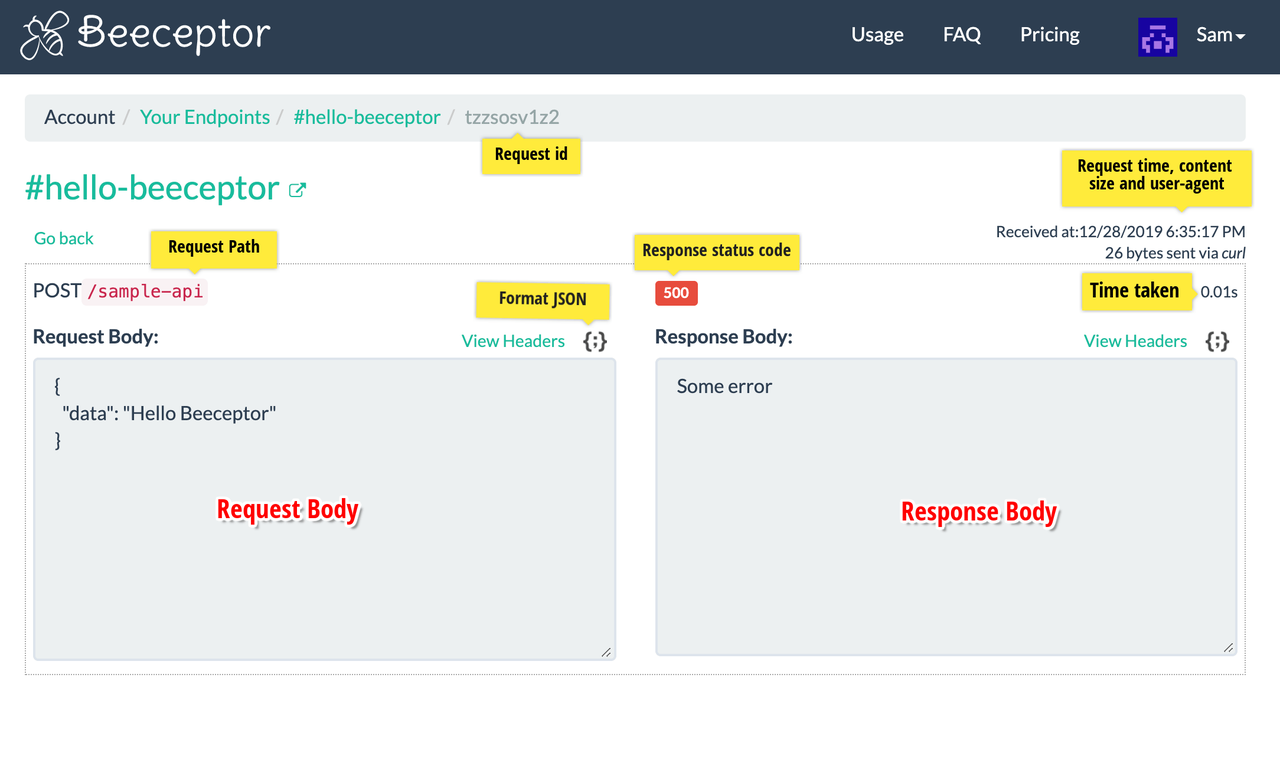Image resolution: width=1280 pixels, height=766 pixels.
Task: Click the #hello-beeceptor page heading
Action: pyautogui.click(x=152, y=188)
